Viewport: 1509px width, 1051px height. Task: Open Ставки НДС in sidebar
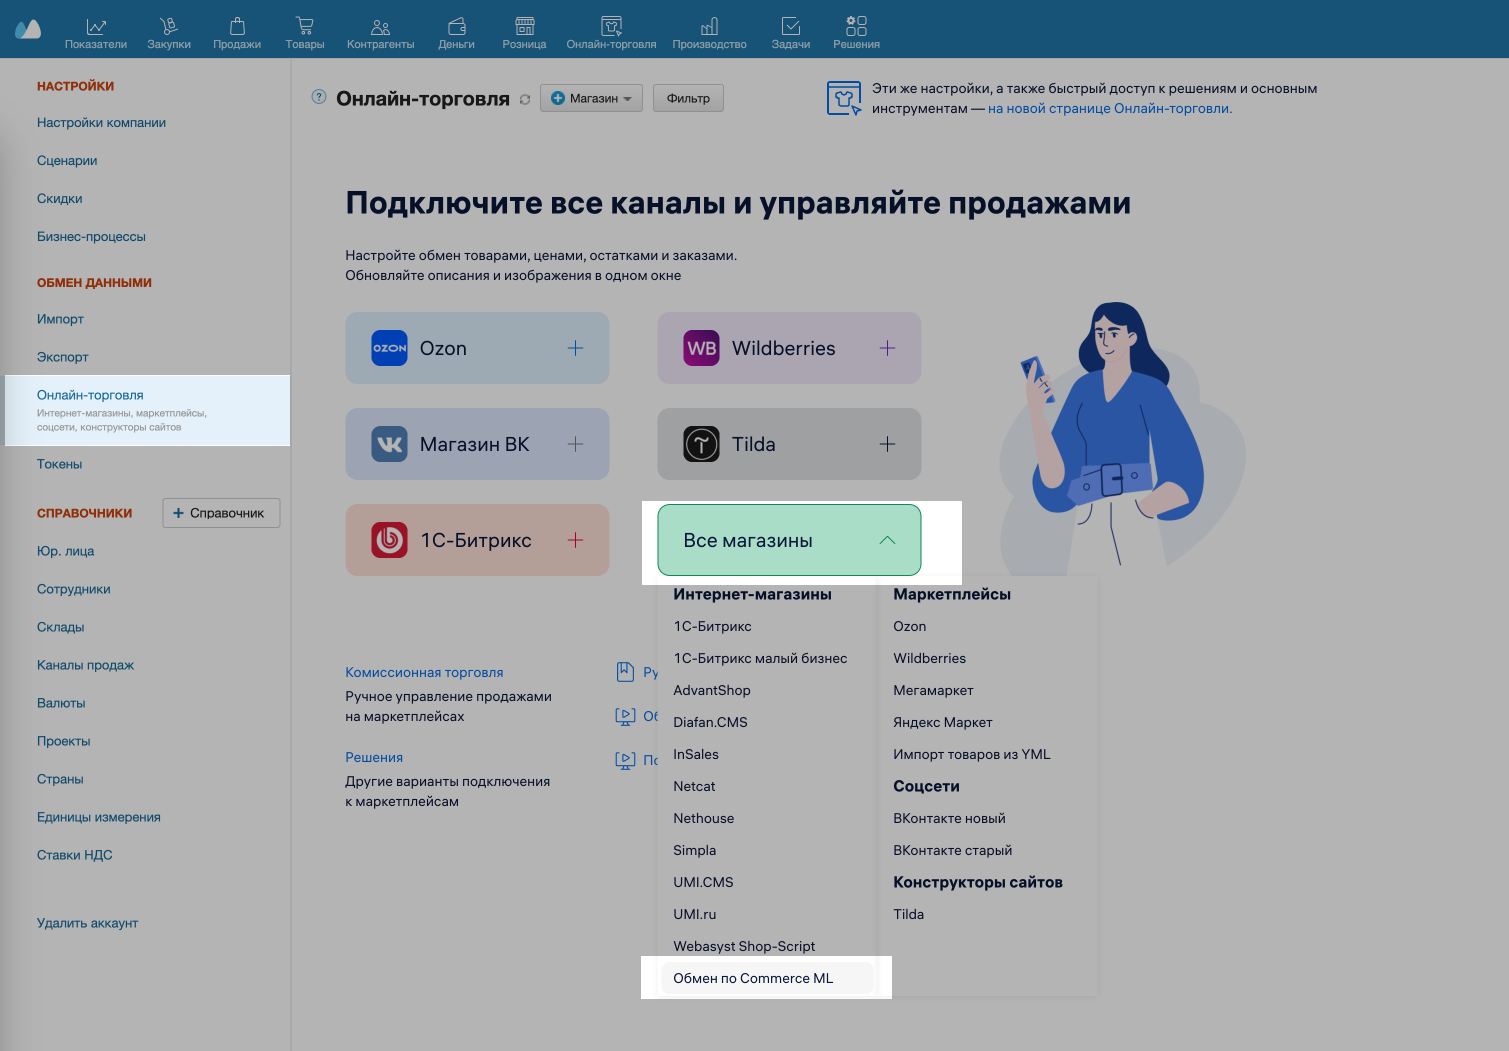pyautogui.click(x=75, y=855)
